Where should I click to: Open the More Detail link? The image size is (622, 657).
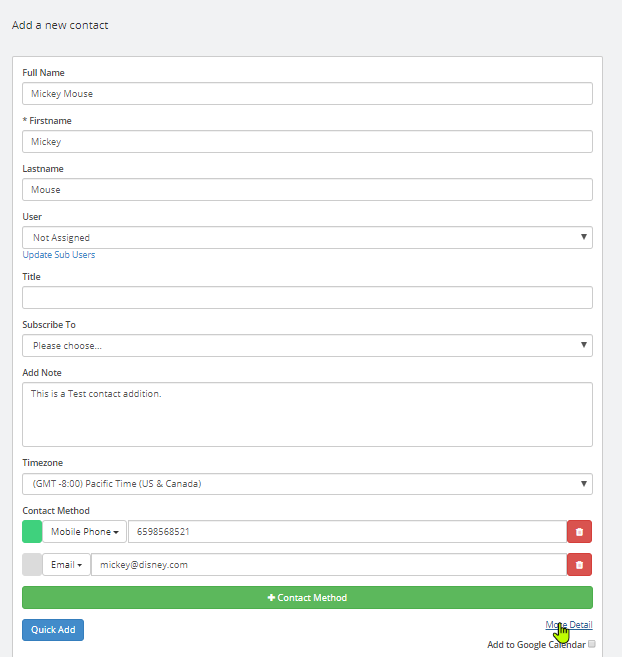(569, 625)
